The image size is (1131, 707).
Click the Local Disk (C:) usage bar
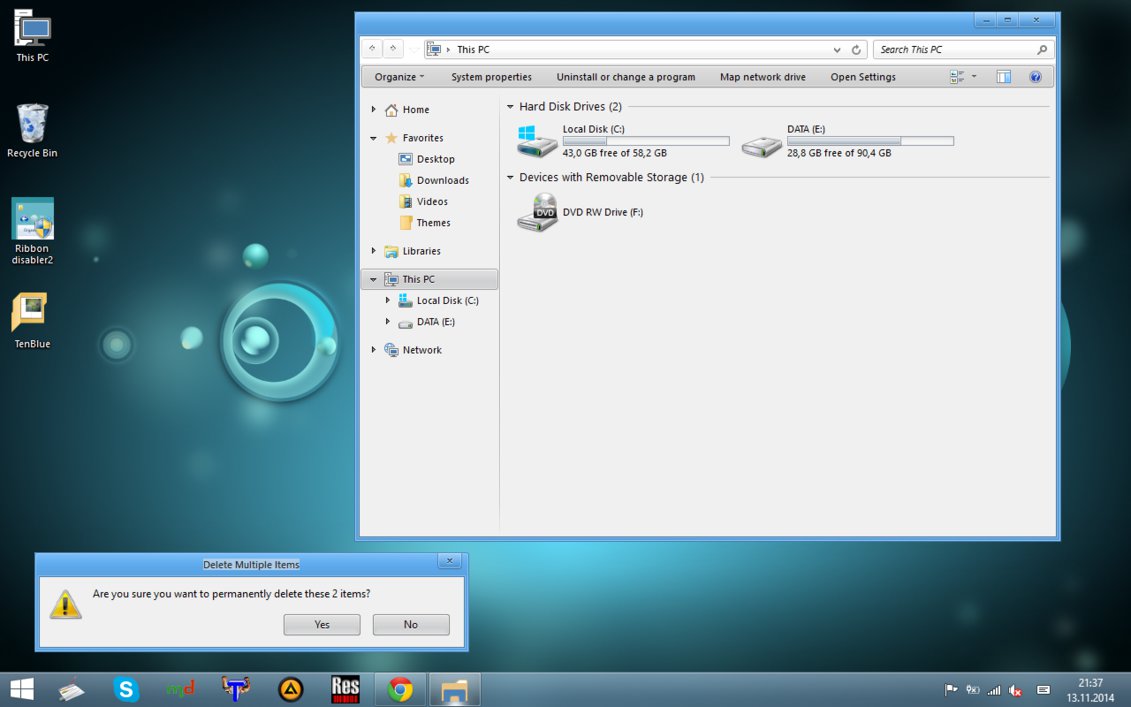(646, 141)
